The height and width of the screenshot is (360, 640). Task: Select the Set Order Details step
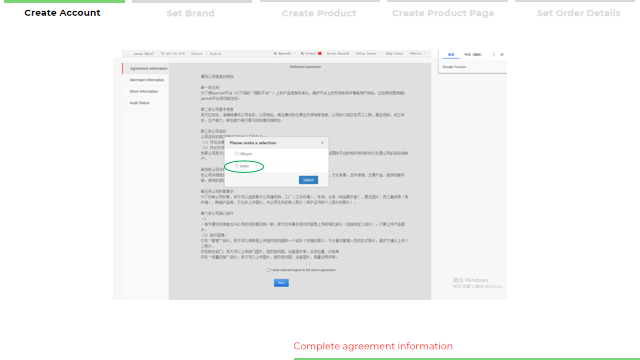click(x=578, y=13)
